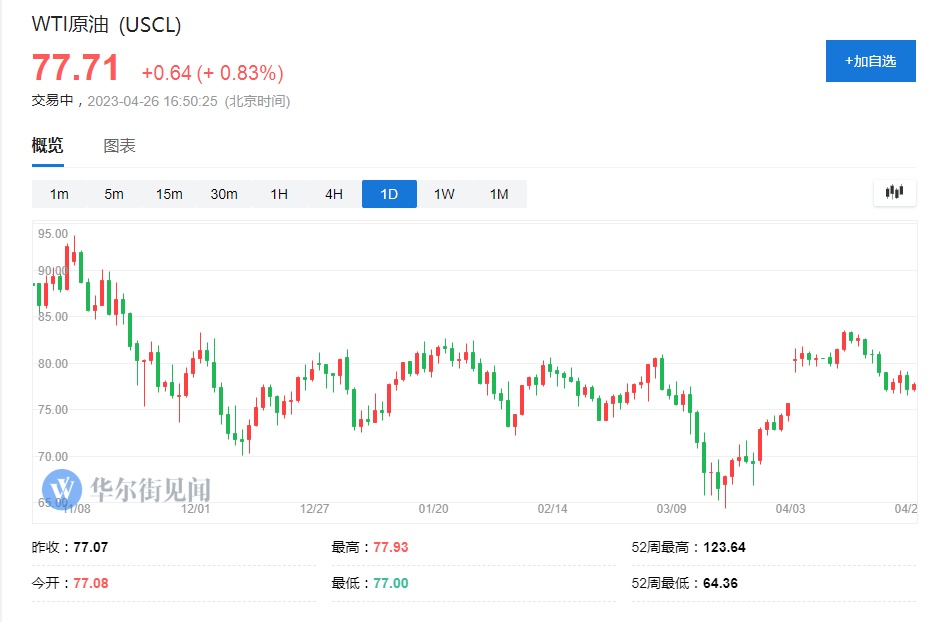Select the active 1D interval

389,194
